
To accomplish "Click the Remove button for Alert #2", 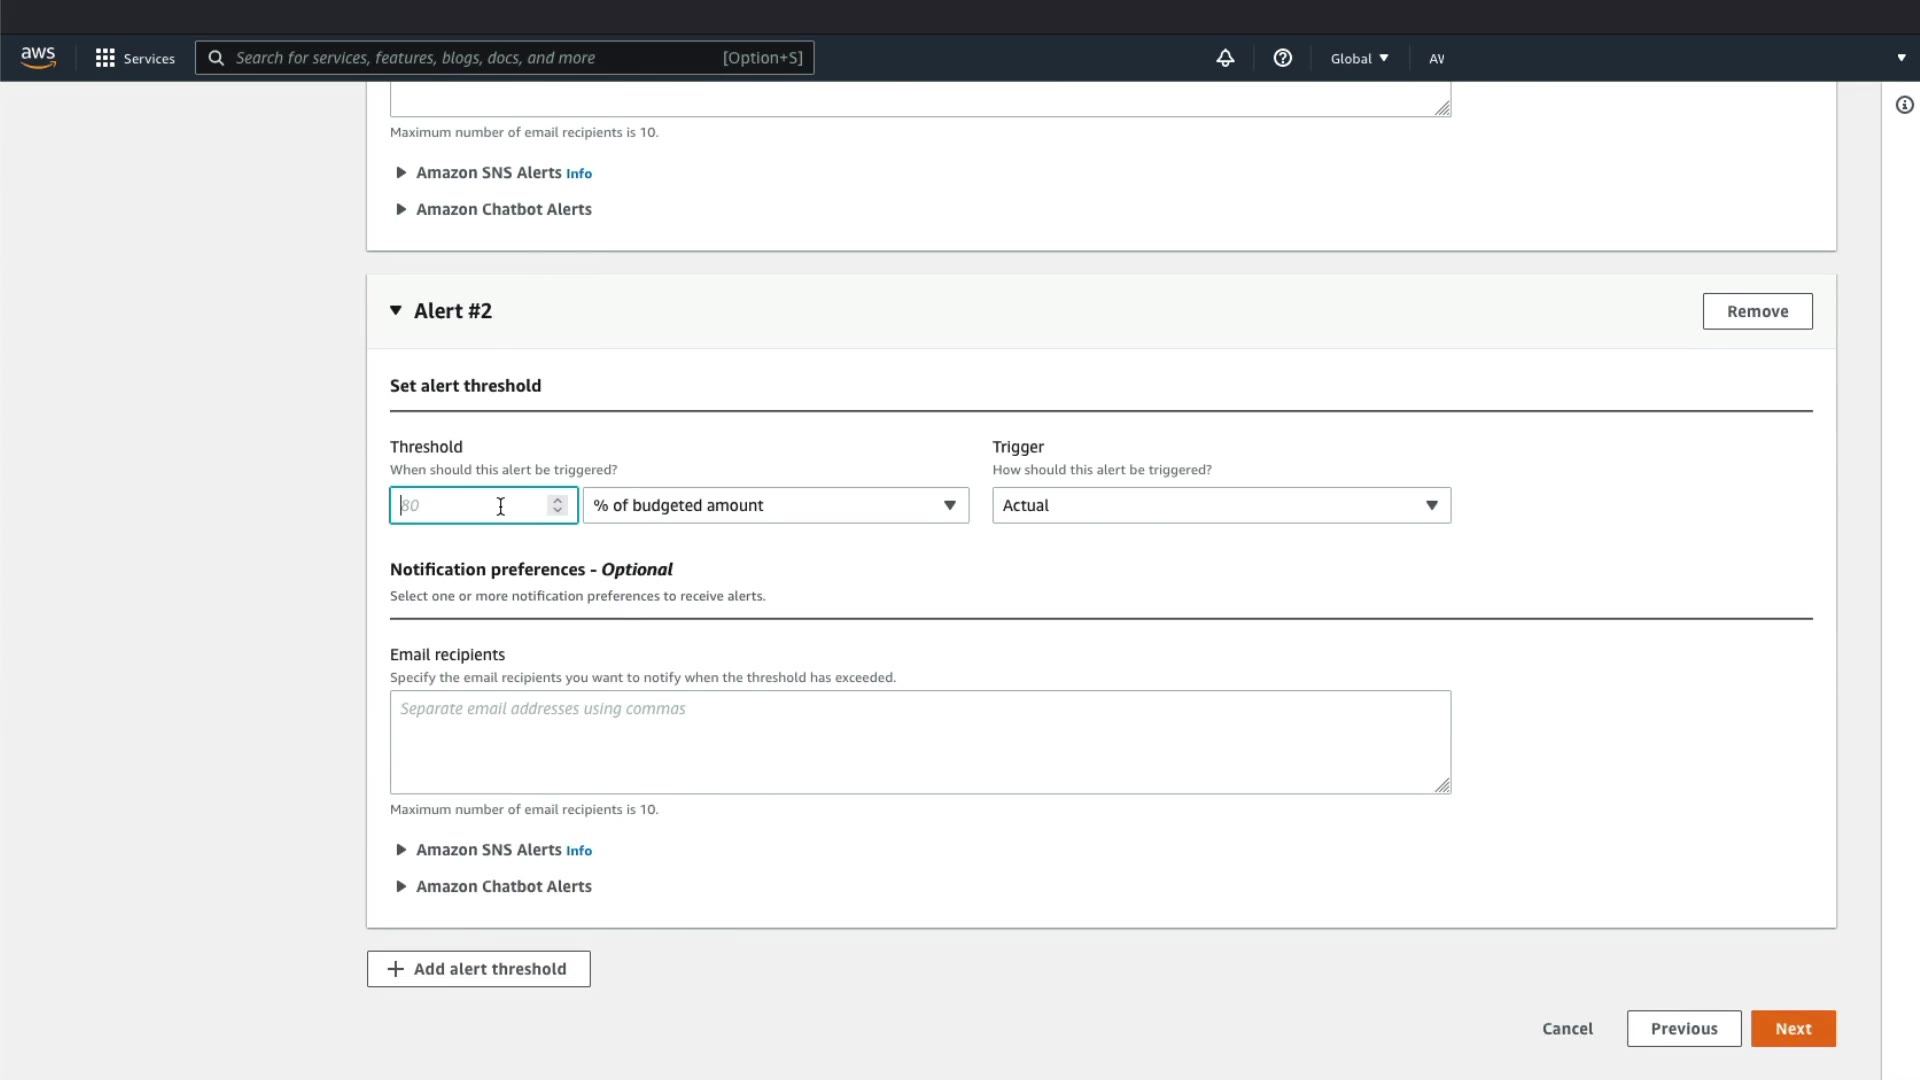I will click(x=1757, y=311).
